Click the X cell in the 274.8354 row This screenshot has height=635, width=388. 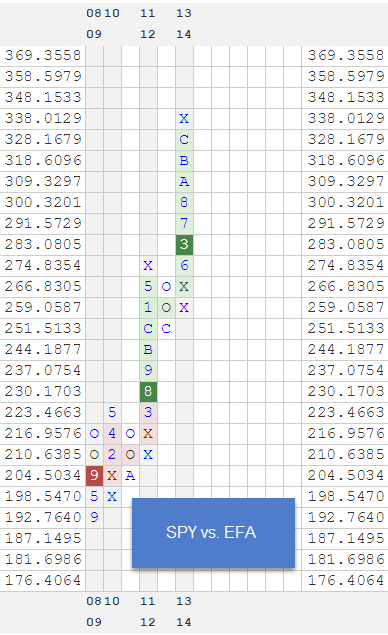click(x=148, y=266)
